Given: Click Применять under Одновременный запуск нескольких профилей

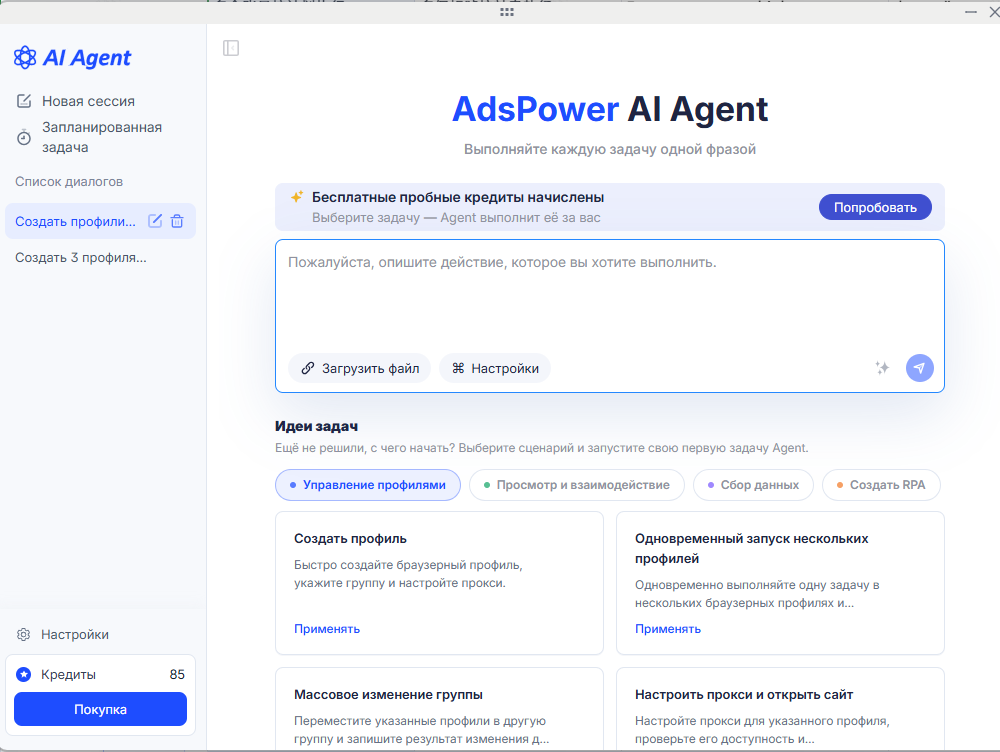Looking at the screenshot, I should [x=668, y=629].
